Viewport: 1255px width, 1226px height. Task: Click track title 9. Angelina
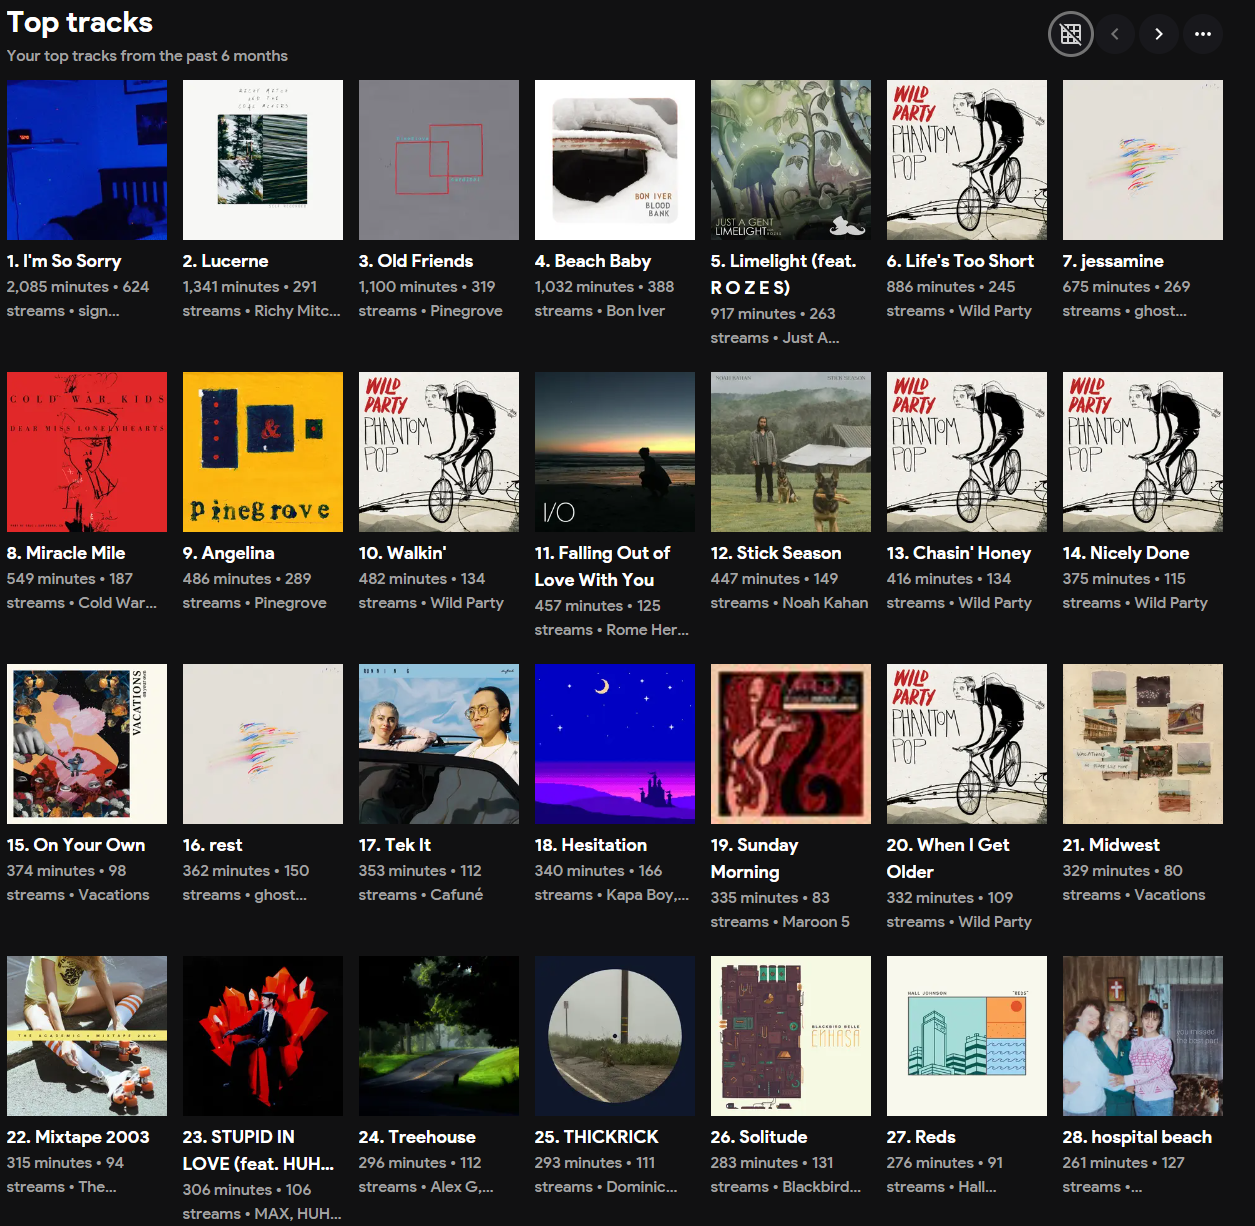(x=229, y=553)
